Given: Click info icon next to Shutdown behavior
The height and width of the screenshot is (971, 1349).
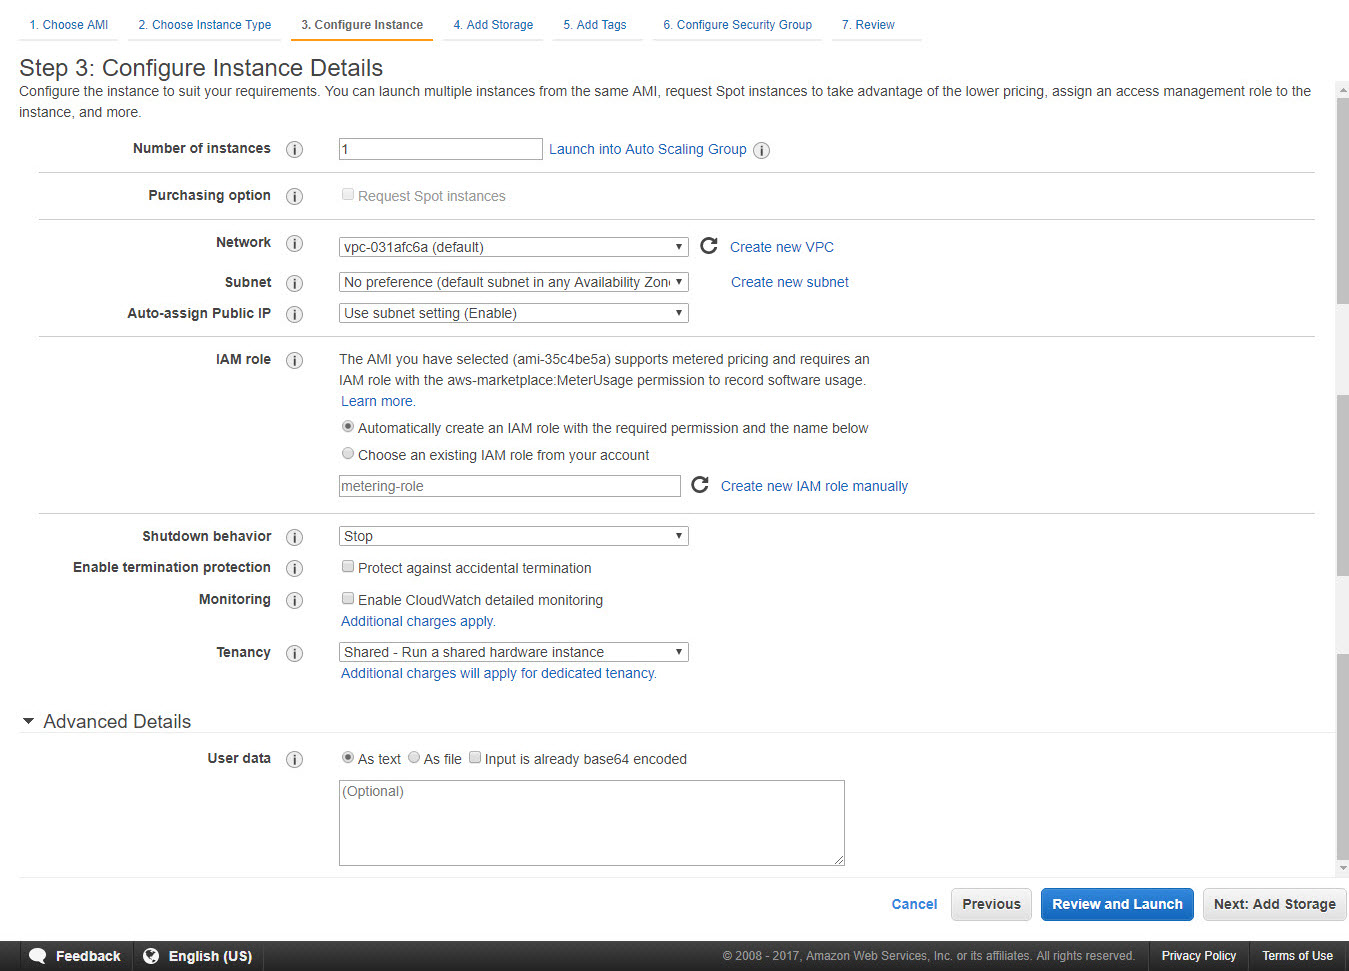Looking at the screenshot, I should pyautogui.click(x=294, y=537).
